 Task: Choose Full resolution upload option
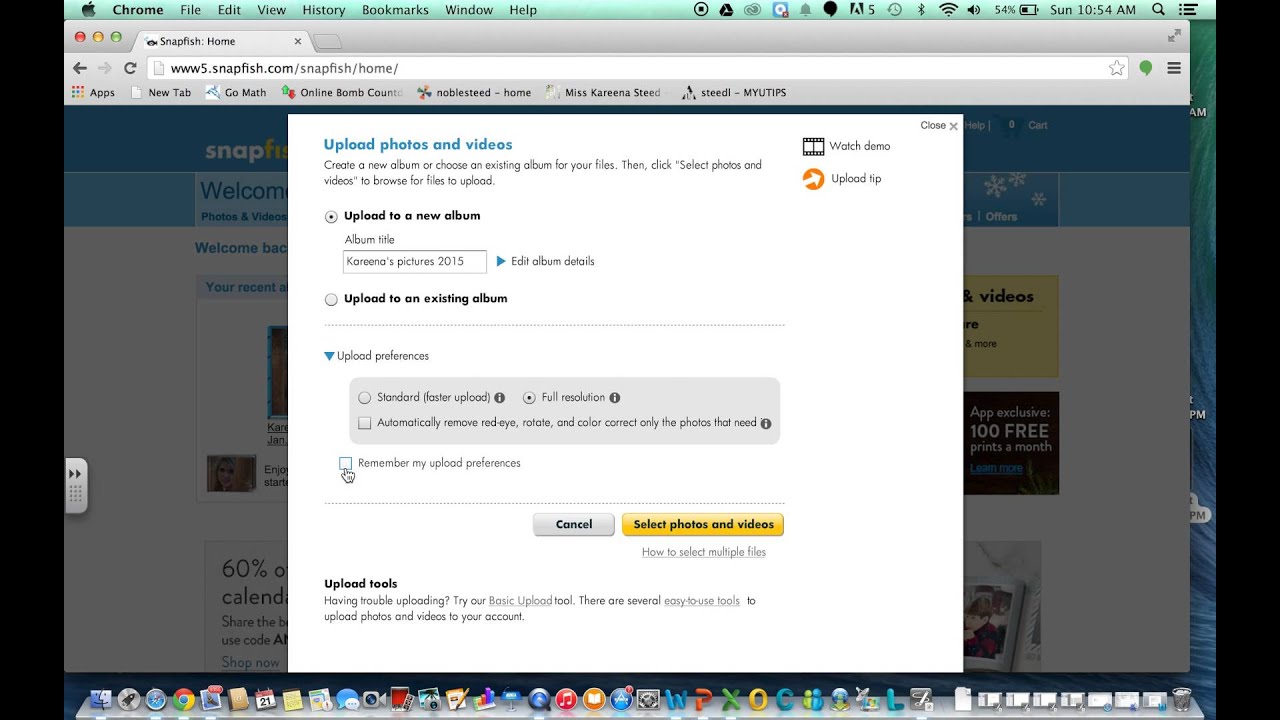pyautogui.click(x=529, y=398)
